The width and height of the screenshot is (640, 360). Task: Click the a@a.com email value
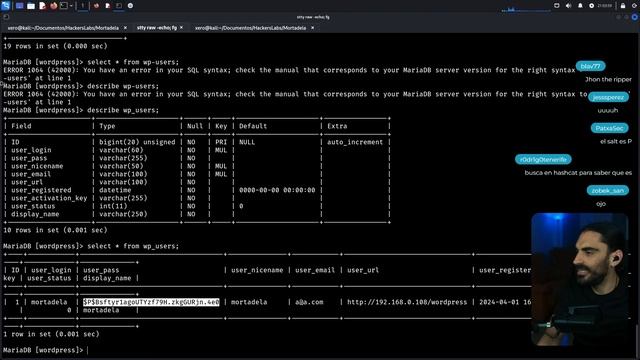pyautogui.click(x=309, y=302)
